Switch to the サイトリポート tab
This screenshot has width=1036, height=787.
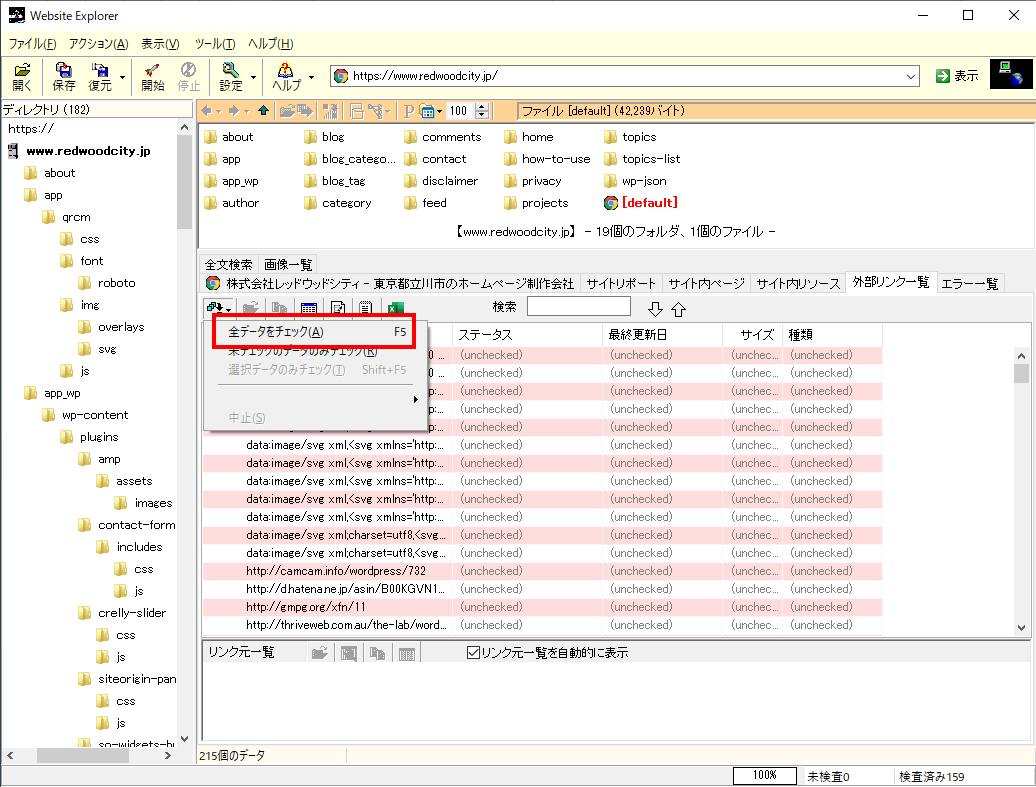pyautogui.click(x=620, y=283)
